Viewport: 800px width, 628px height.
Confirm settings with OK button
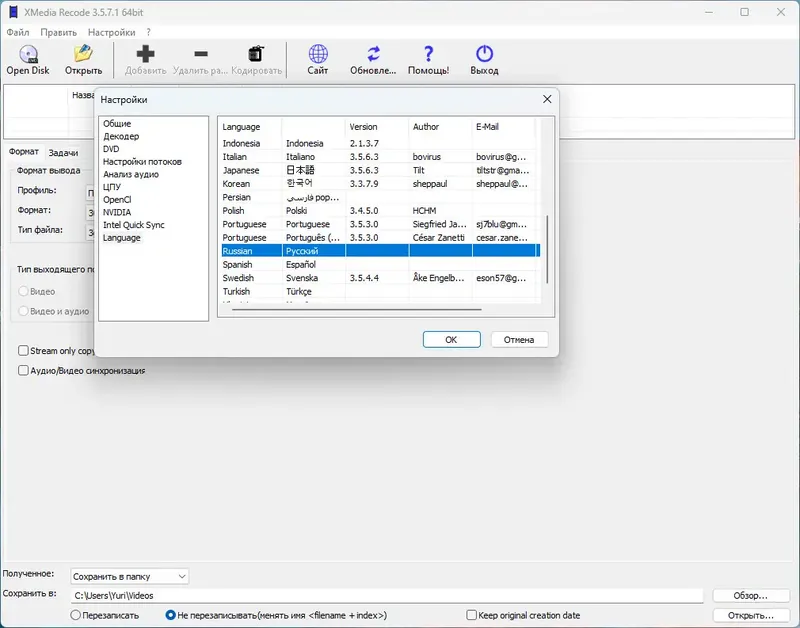(452, 340)
